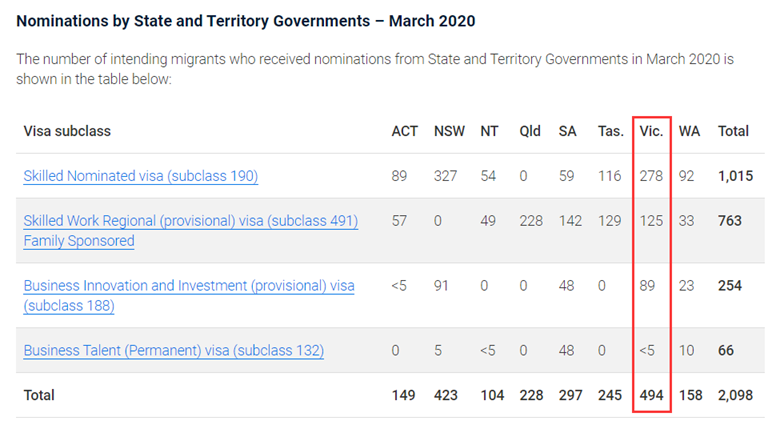This screenshot has height=429, width=784.
Task: Click the Nominations by State and Territory heading
Action: [x=246, y=21]
